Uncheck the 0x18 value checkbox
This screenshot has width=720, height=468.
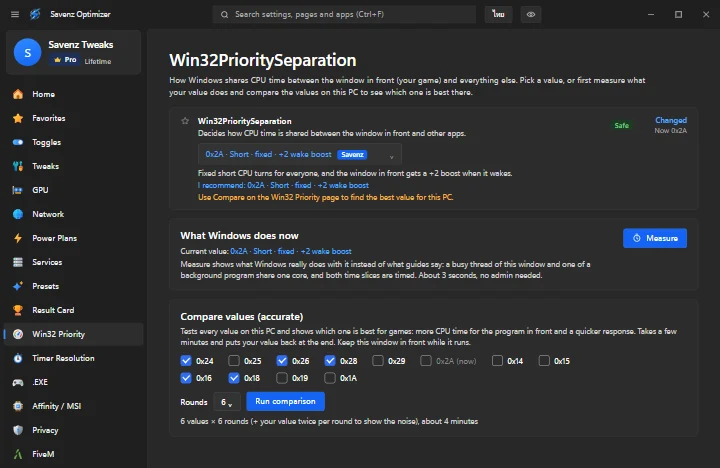(x=234, y=378)
